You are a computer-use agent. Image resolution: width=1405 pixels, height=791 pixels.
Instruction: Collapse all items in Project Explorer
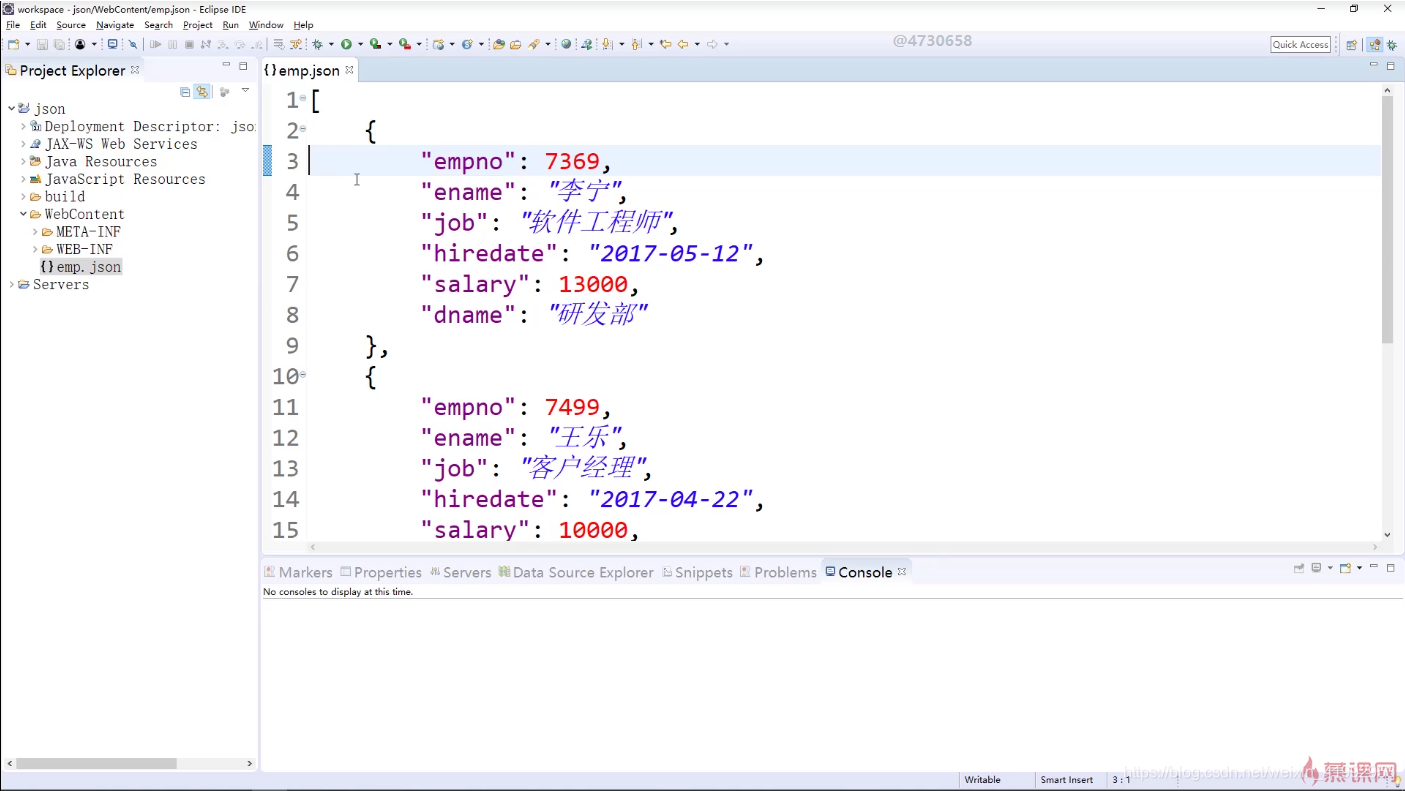185,91
